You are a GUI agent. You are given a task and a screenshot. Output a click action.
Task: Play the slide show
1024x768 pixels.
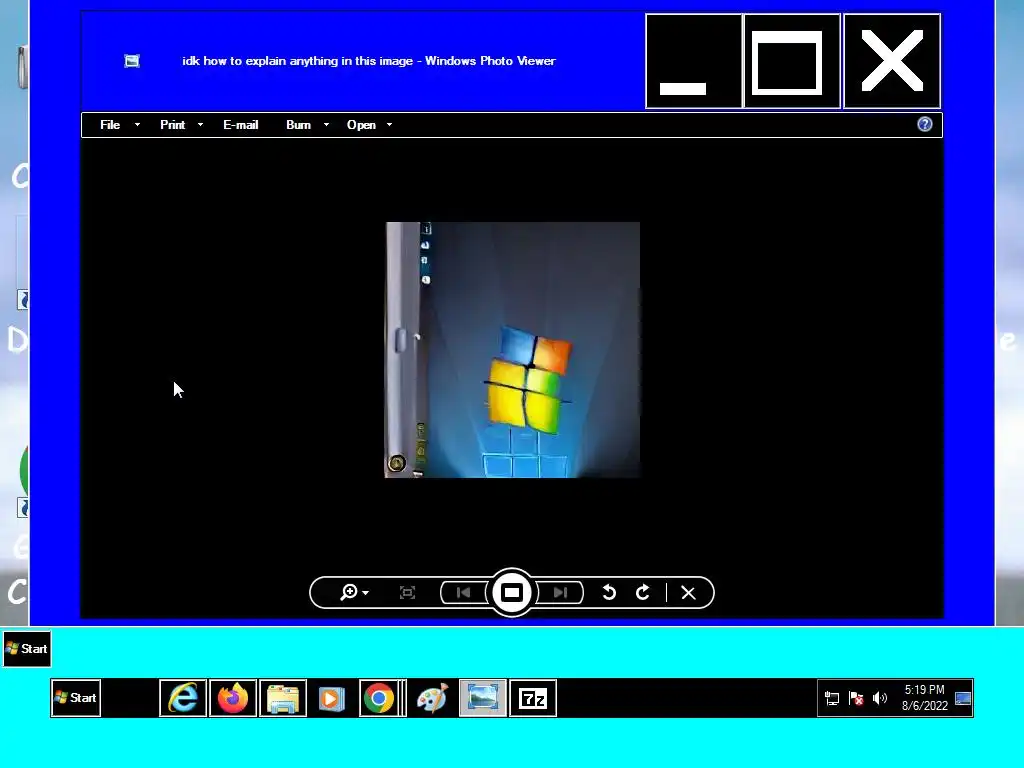click(512, 592)
